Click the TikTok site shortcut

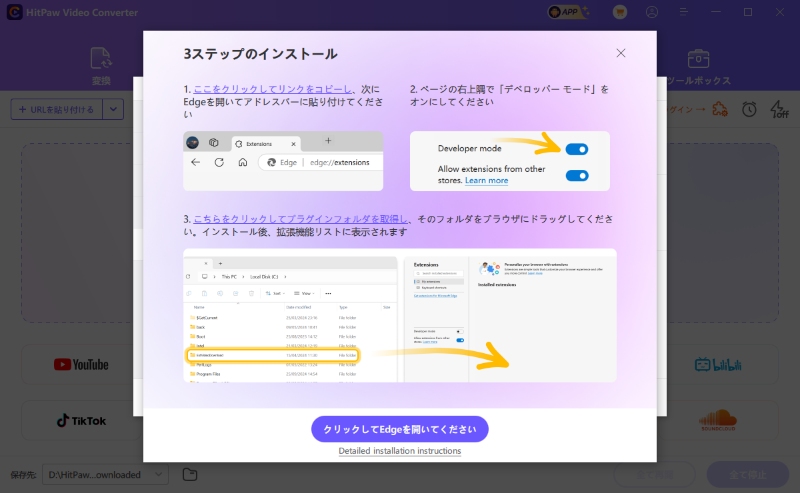81,421
